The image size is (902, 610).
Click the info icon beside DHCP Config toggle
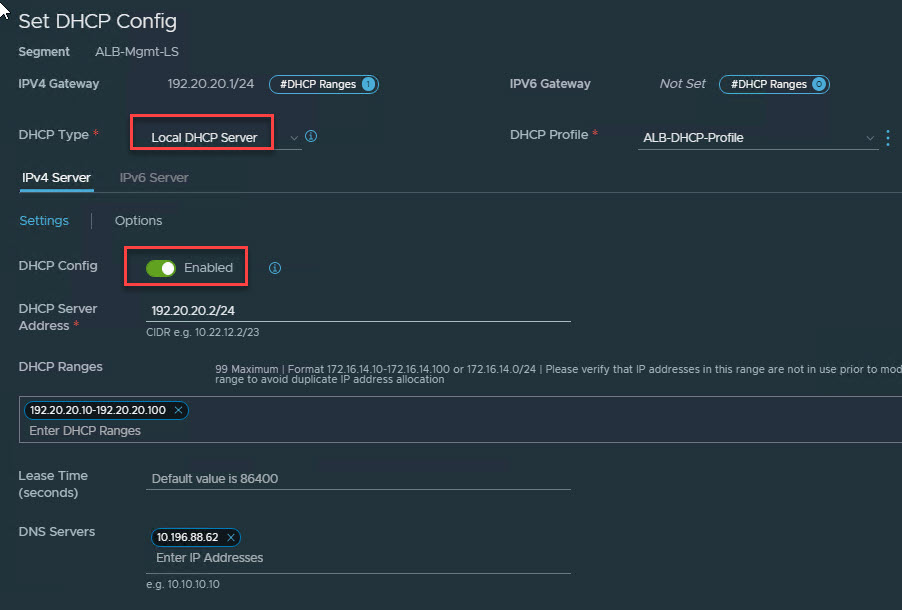(275, 268)
